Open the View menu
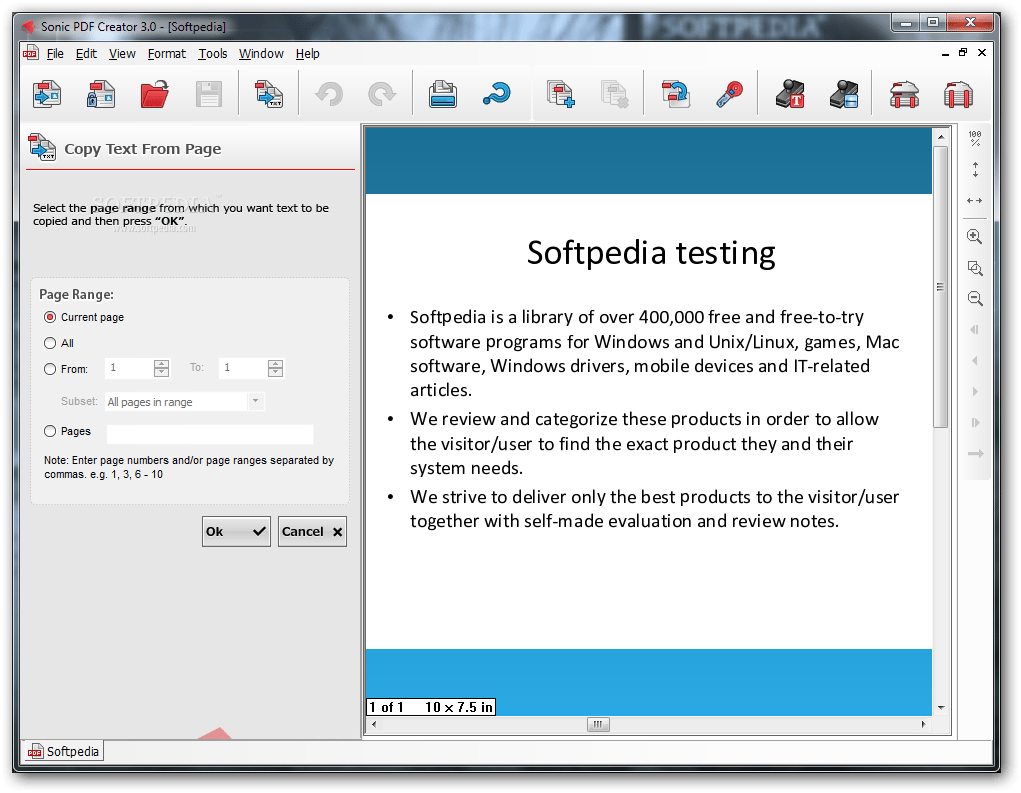Screen dimensions: 1021x793 click(122, 53)
